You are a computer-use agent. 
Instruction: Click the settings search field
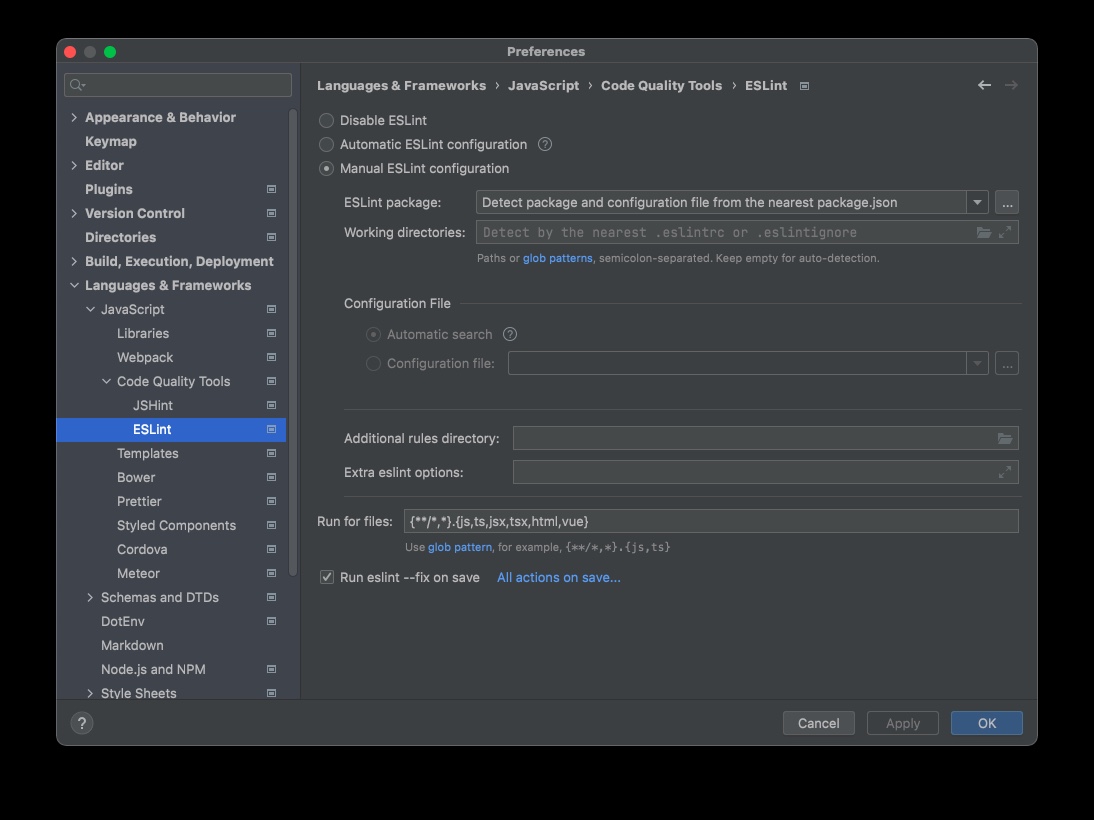pos(178,86)
